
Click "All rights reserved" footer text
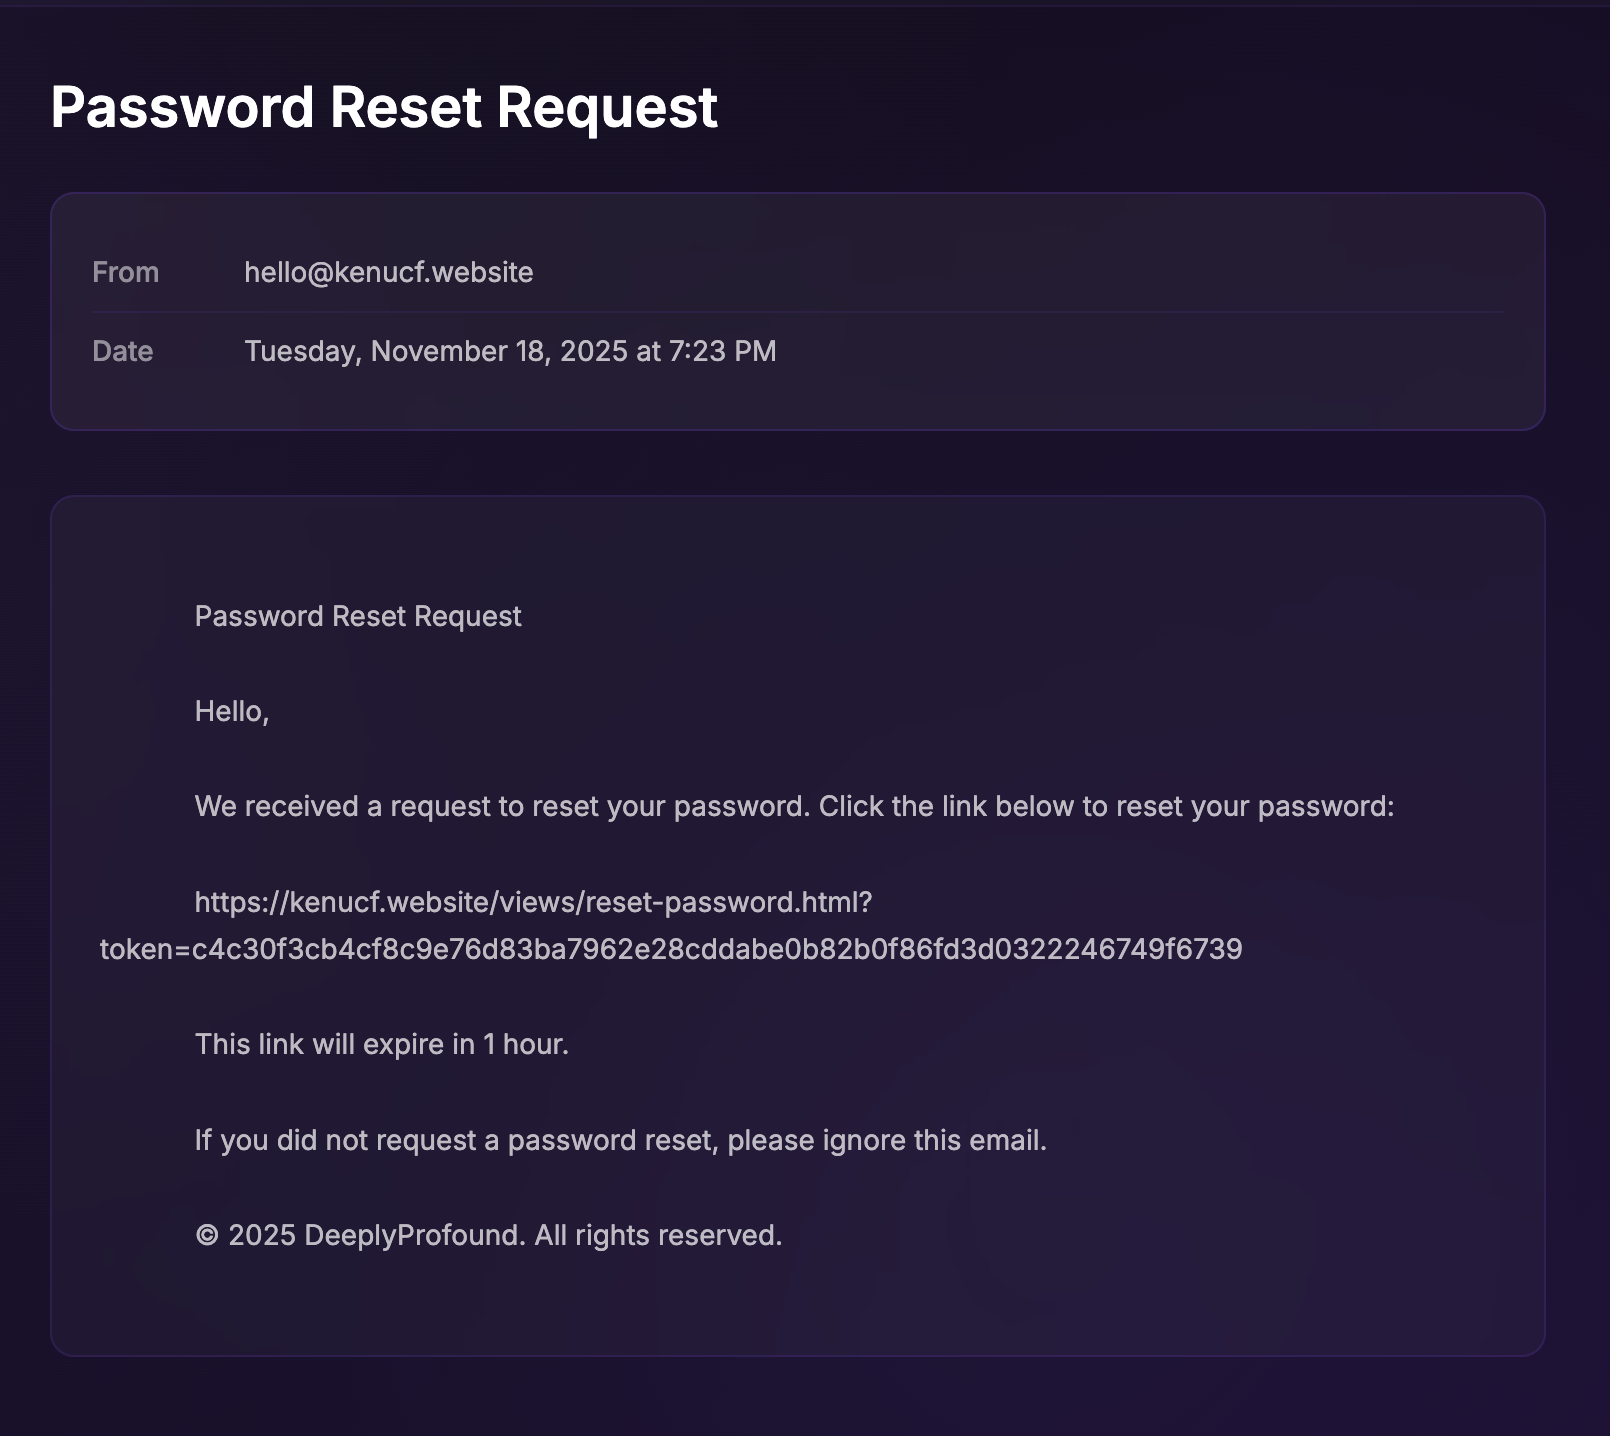click(657, 1235)
